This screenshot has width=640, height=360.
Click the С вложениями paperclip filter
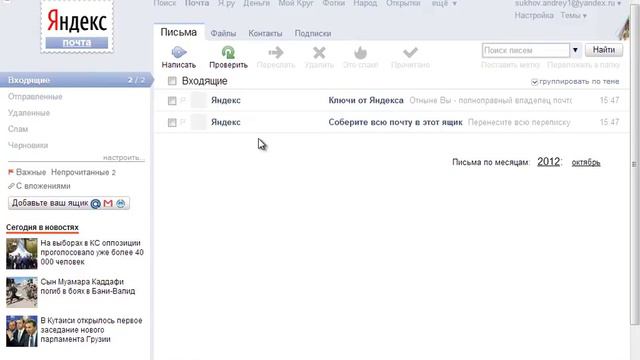click(39, 186)
